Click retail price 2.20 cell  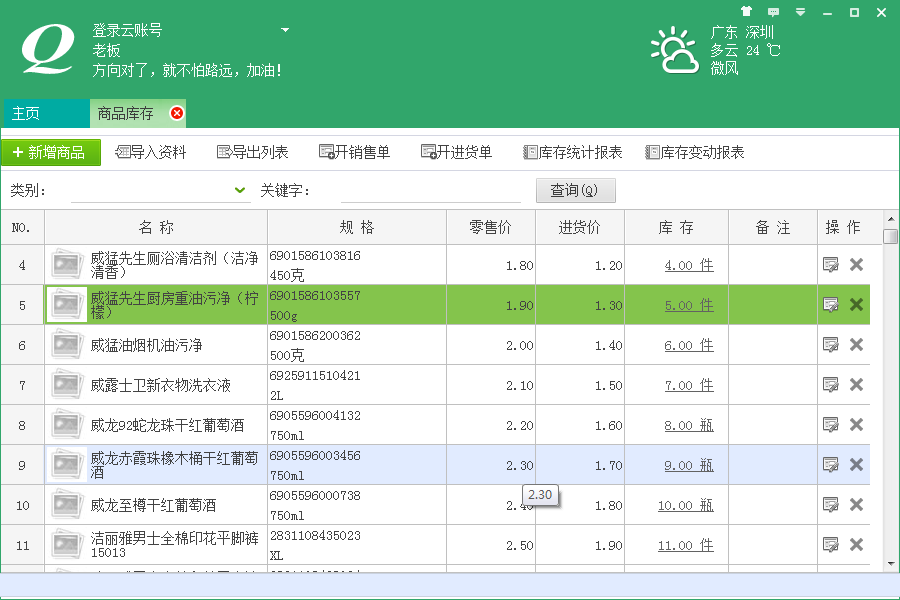tap(519, 425)
